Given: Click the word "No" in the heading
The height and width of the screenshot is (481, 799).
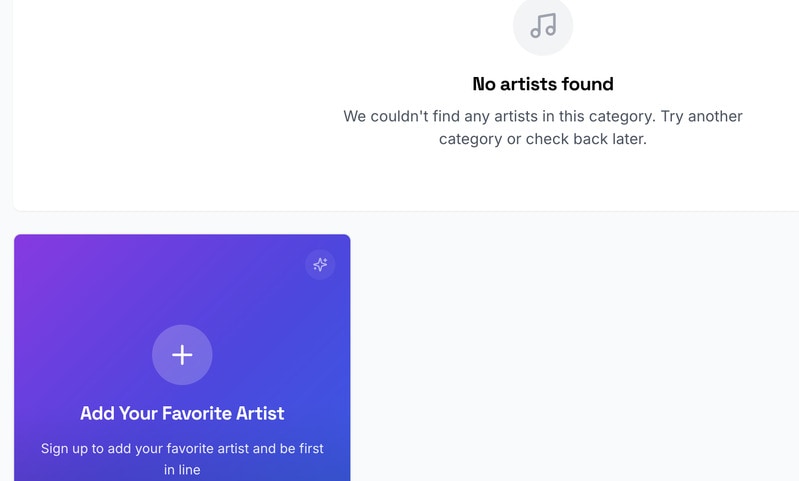Looking at the screenshot, I should tap(485, 84).
